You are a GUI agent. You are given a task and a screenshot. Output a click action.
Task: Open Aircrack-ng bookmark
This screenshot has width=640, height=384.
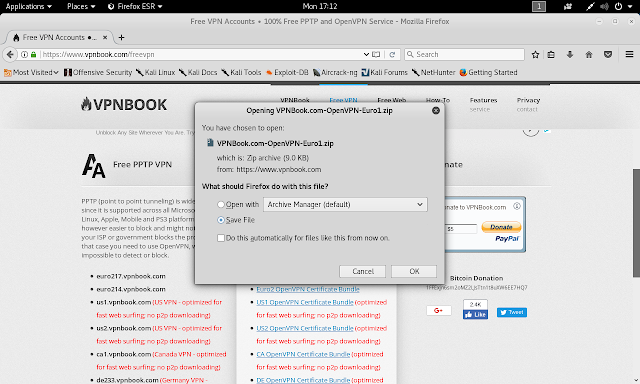335,72
